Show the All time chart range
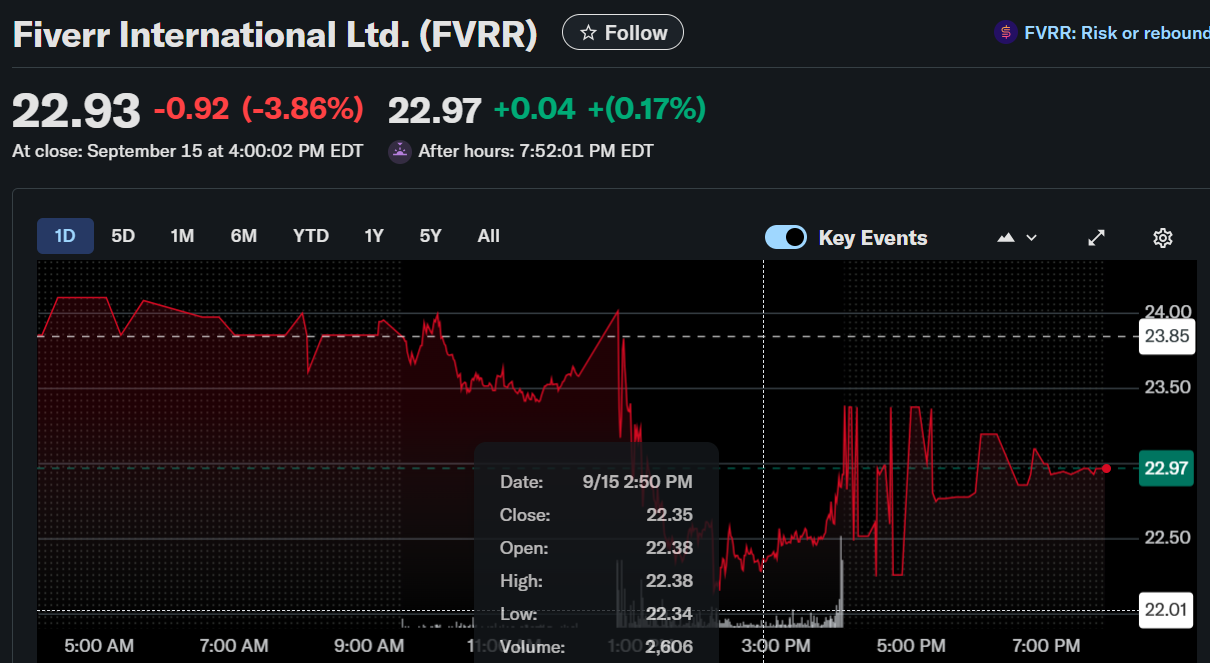 [488, 236]
